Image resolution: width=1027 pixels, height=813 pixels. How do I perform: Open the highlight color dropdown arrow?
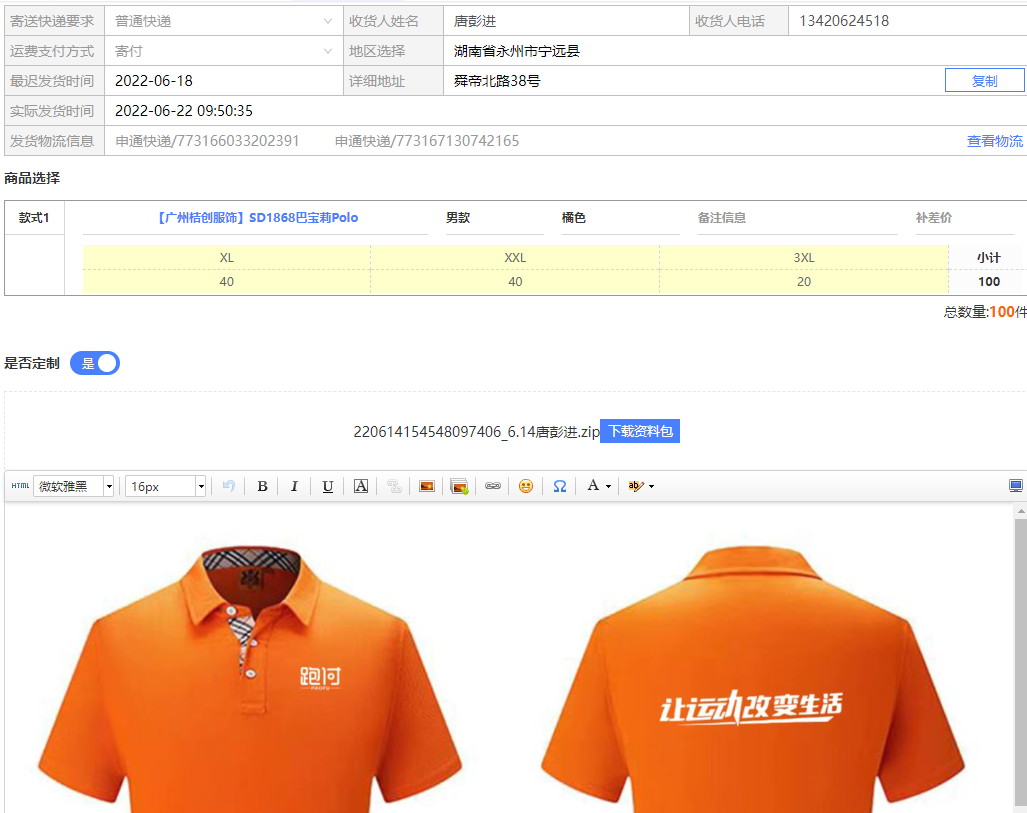(651, 487)
